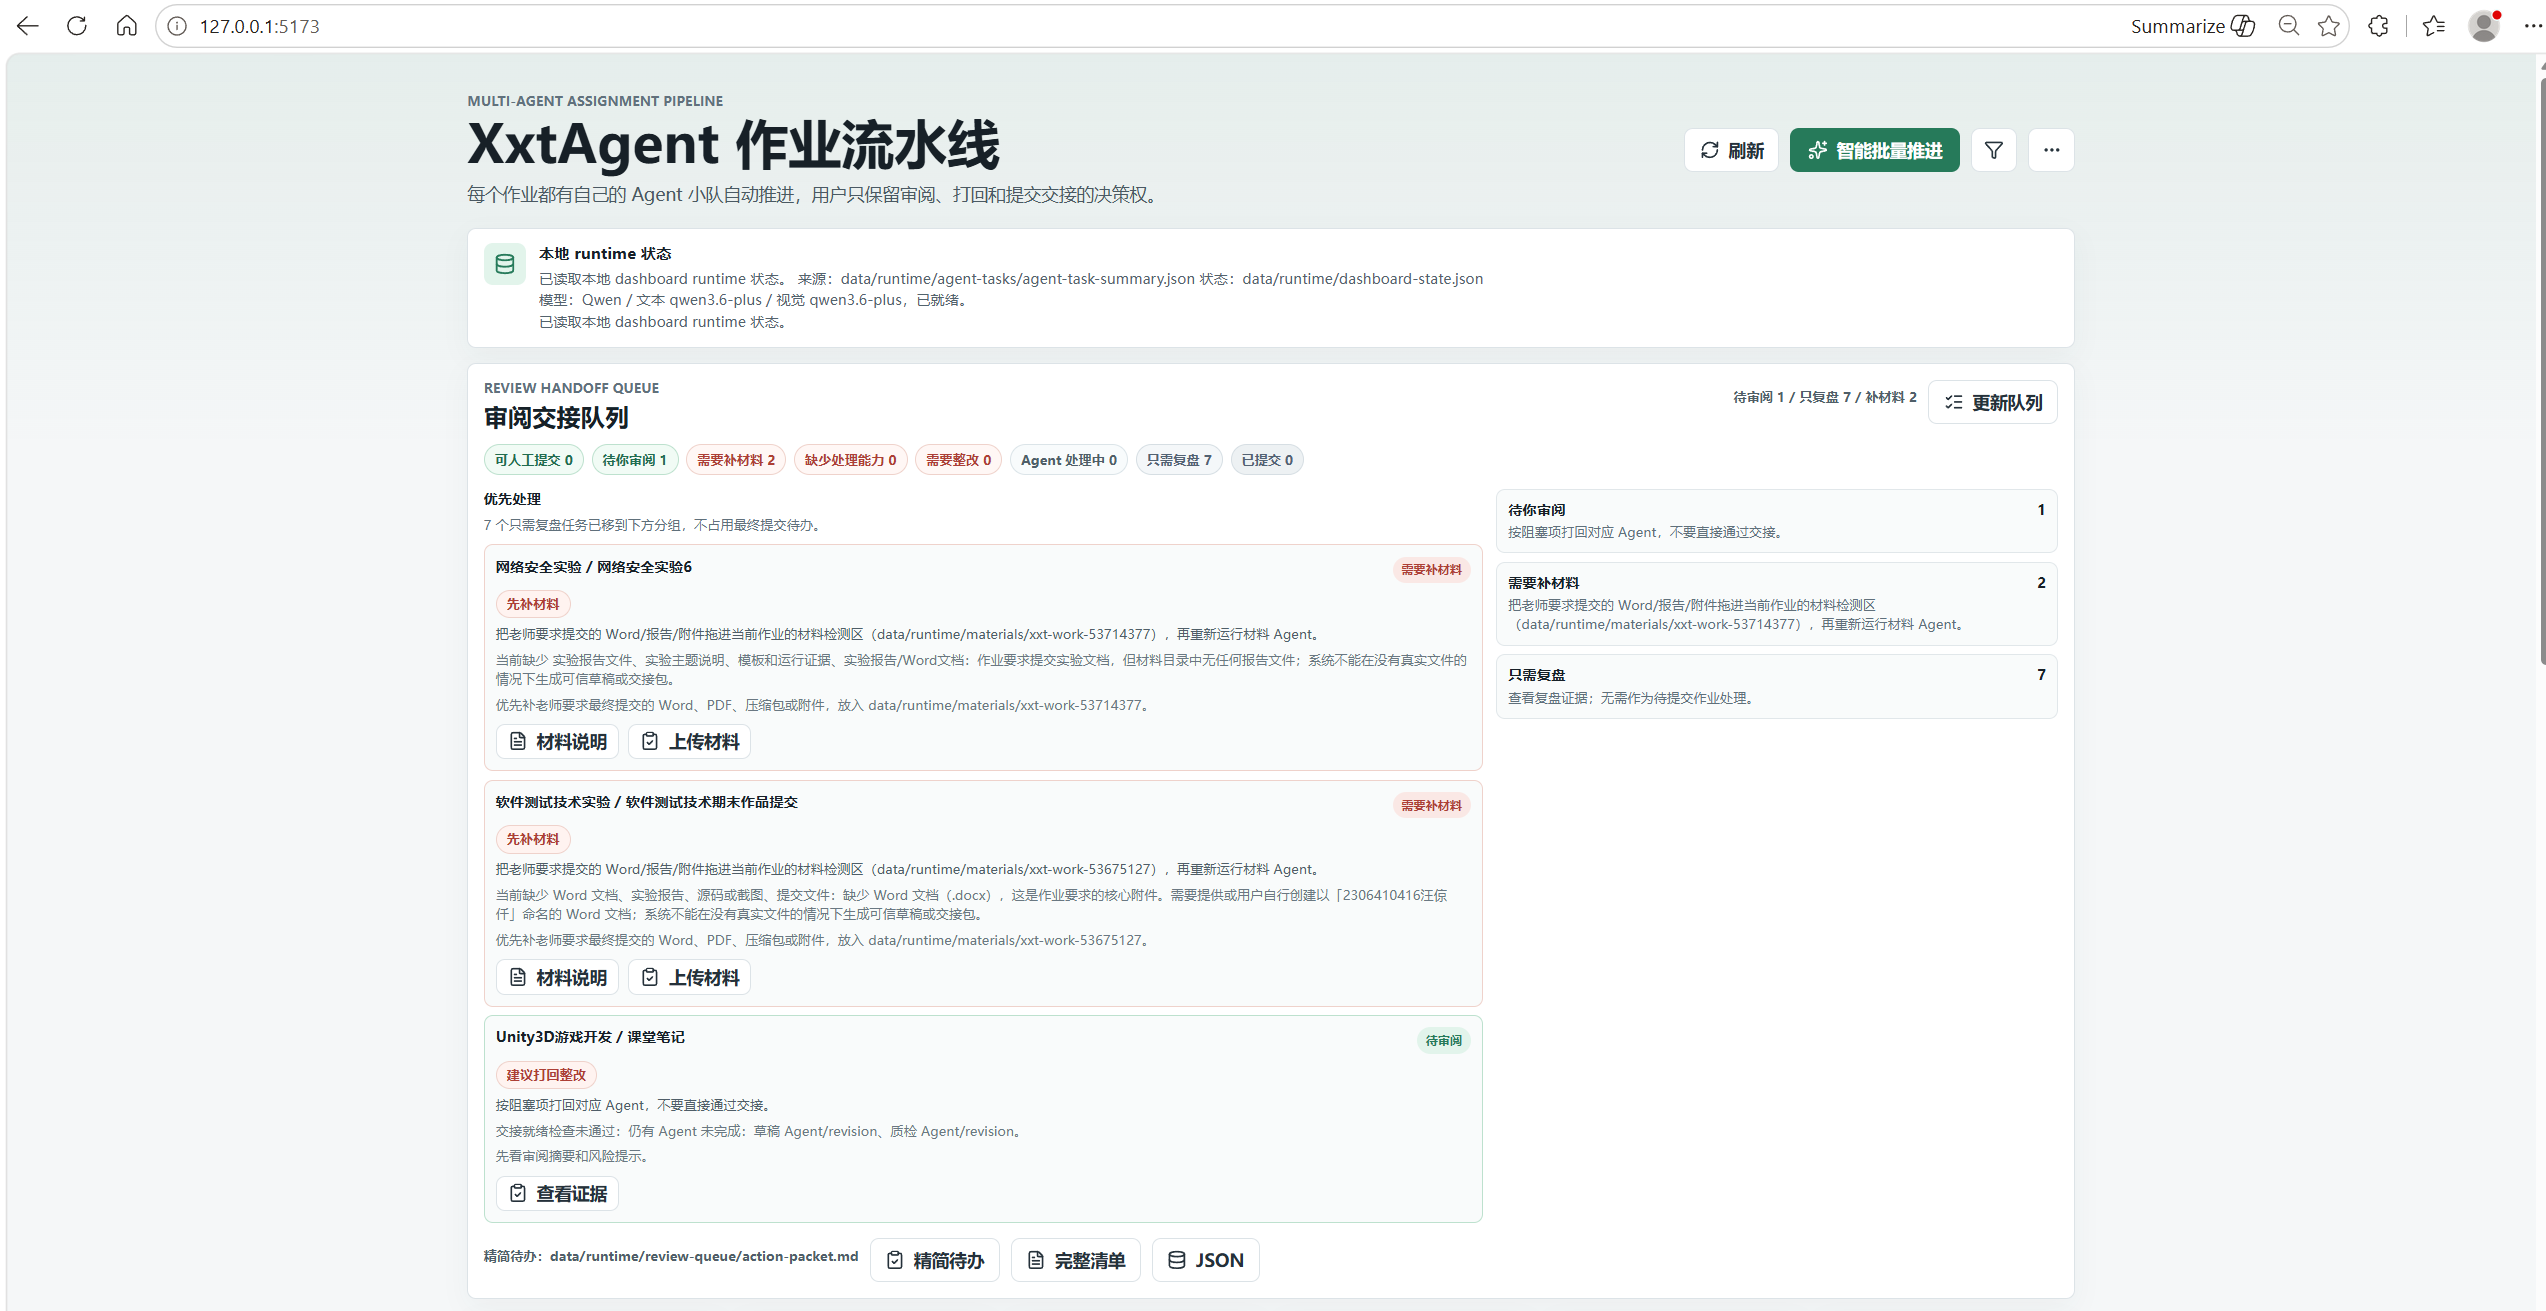Open the browser extensions puzzle icon
Viewport: 2546px width, 1311px height.
pyautogui.click(x=2379, y=26)
